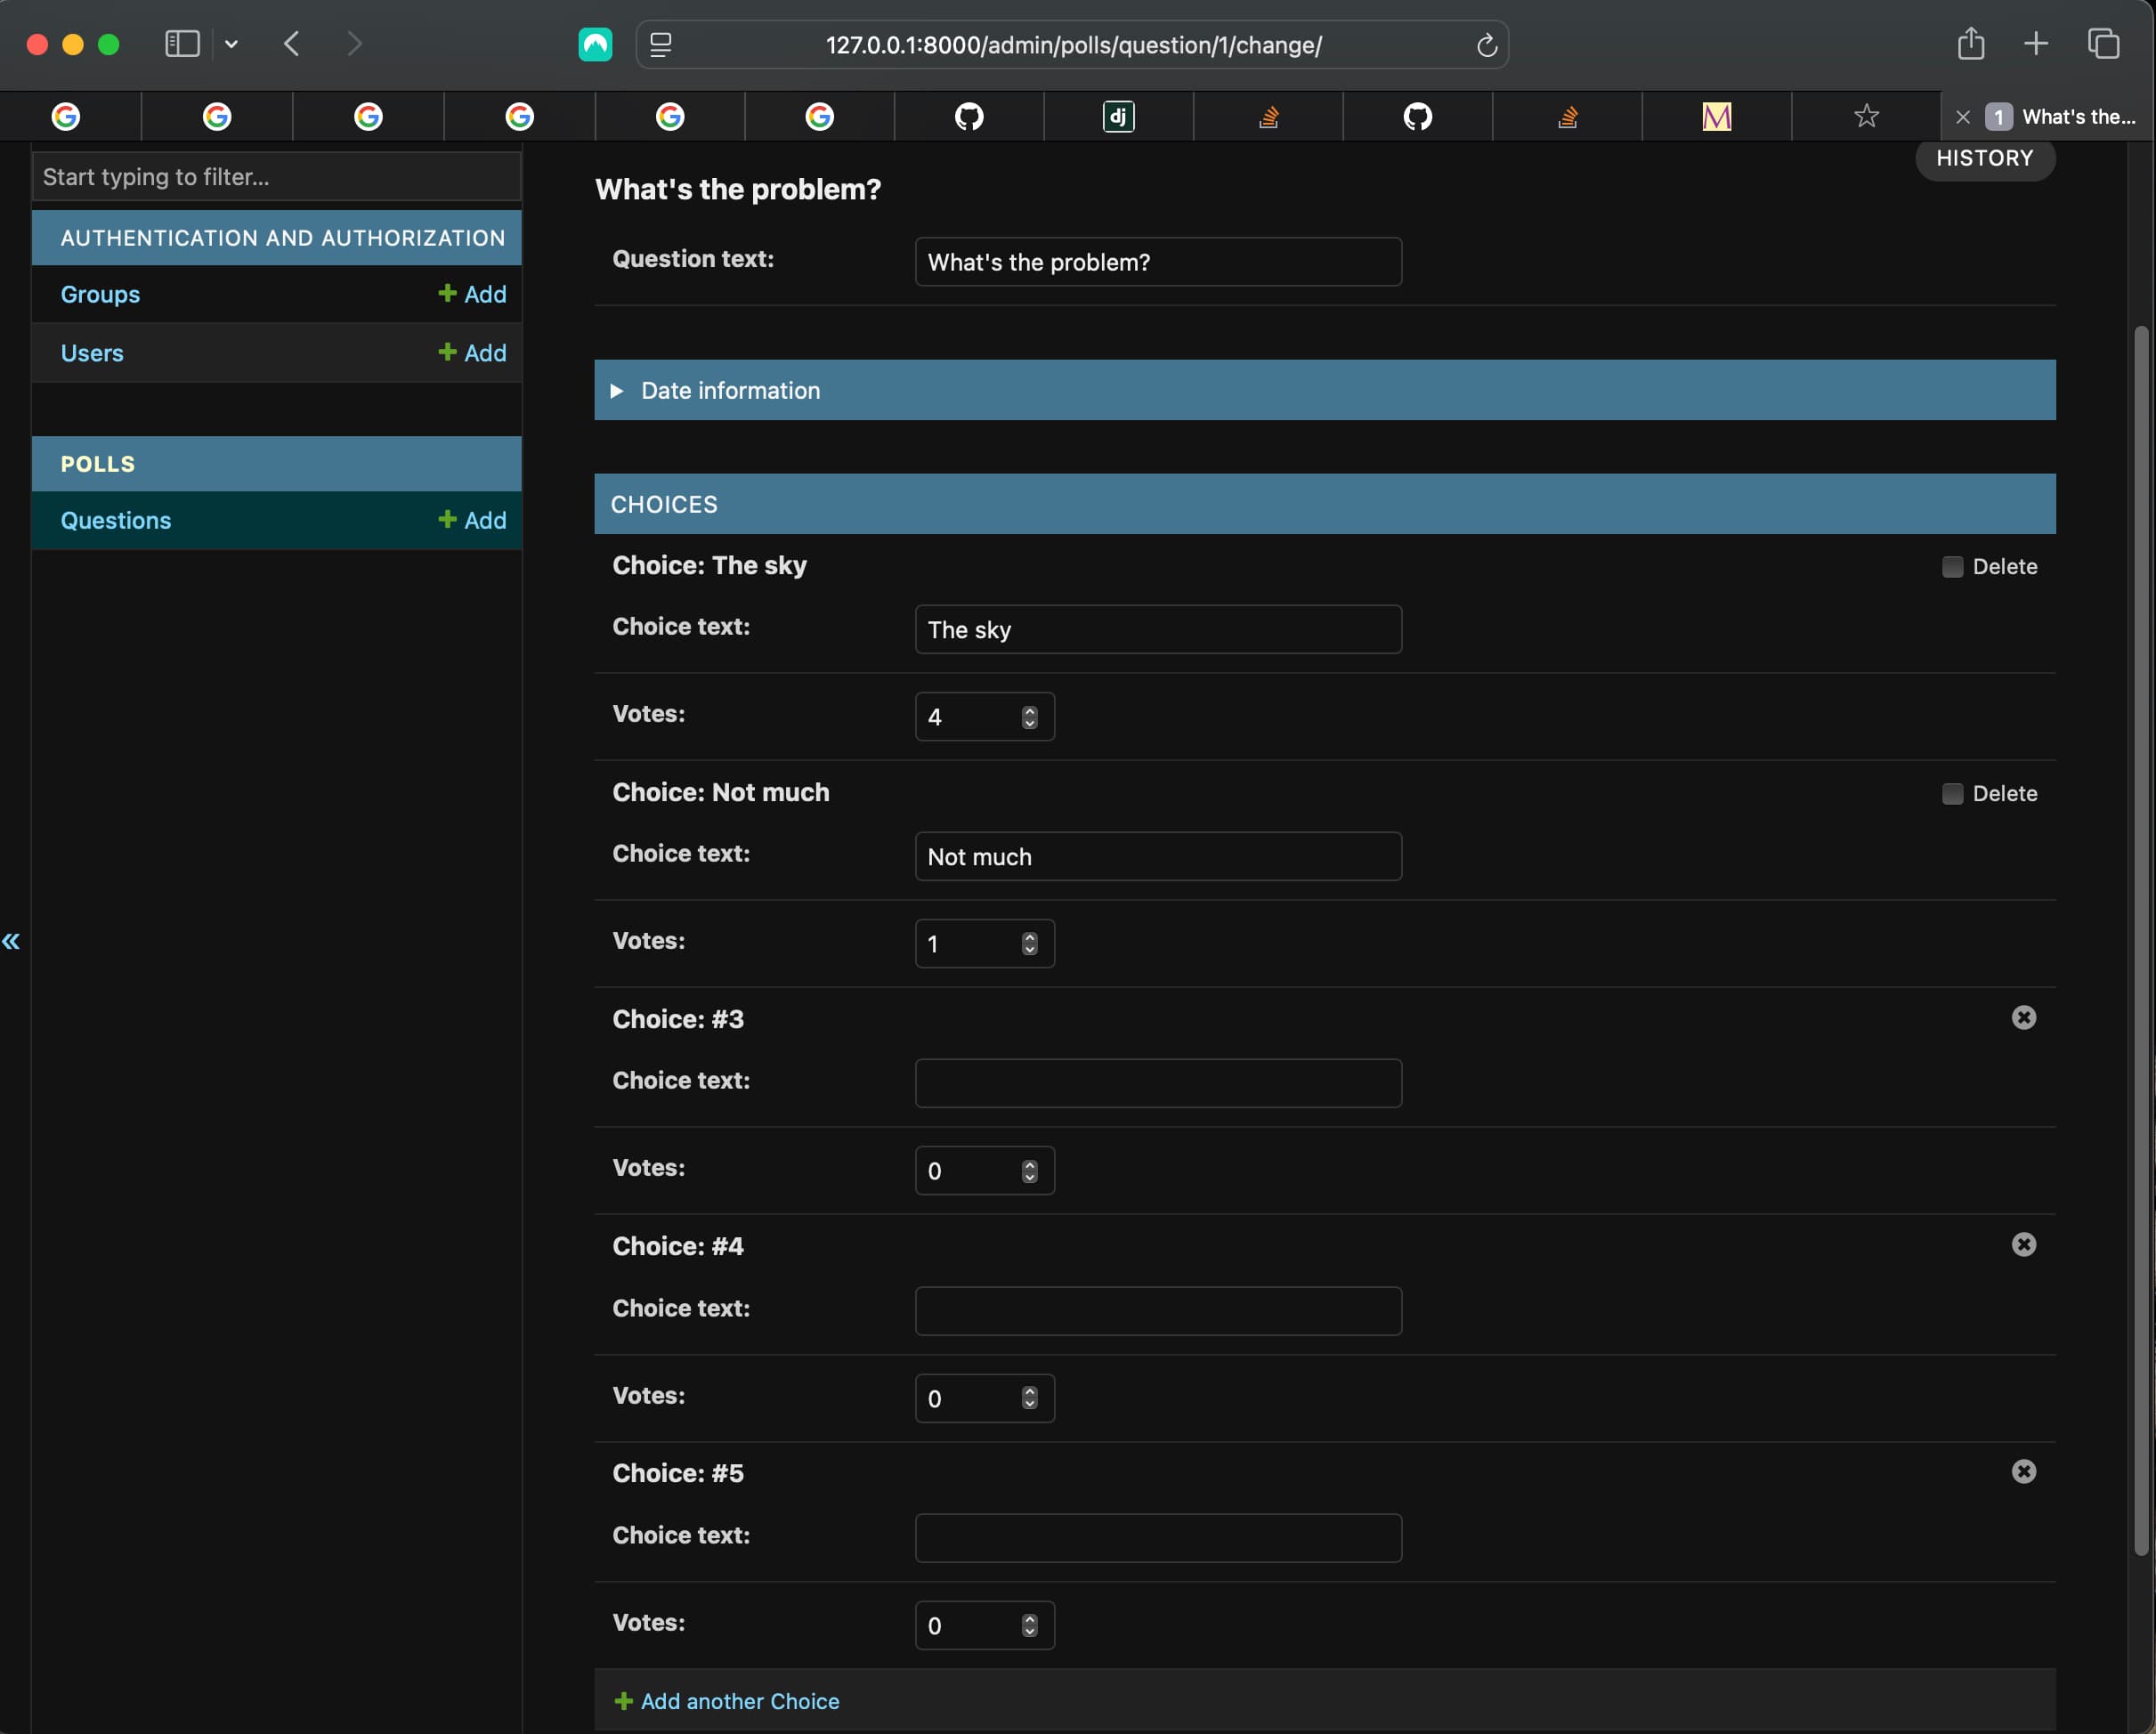
Task: Open the Share menu
Action: coord(1970,44)
